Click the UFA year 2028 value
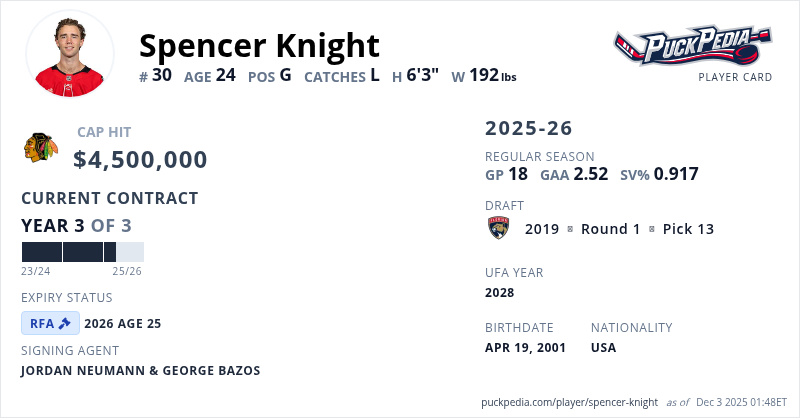The height and width of the screenshot is (418, 800). coord(499,292)
